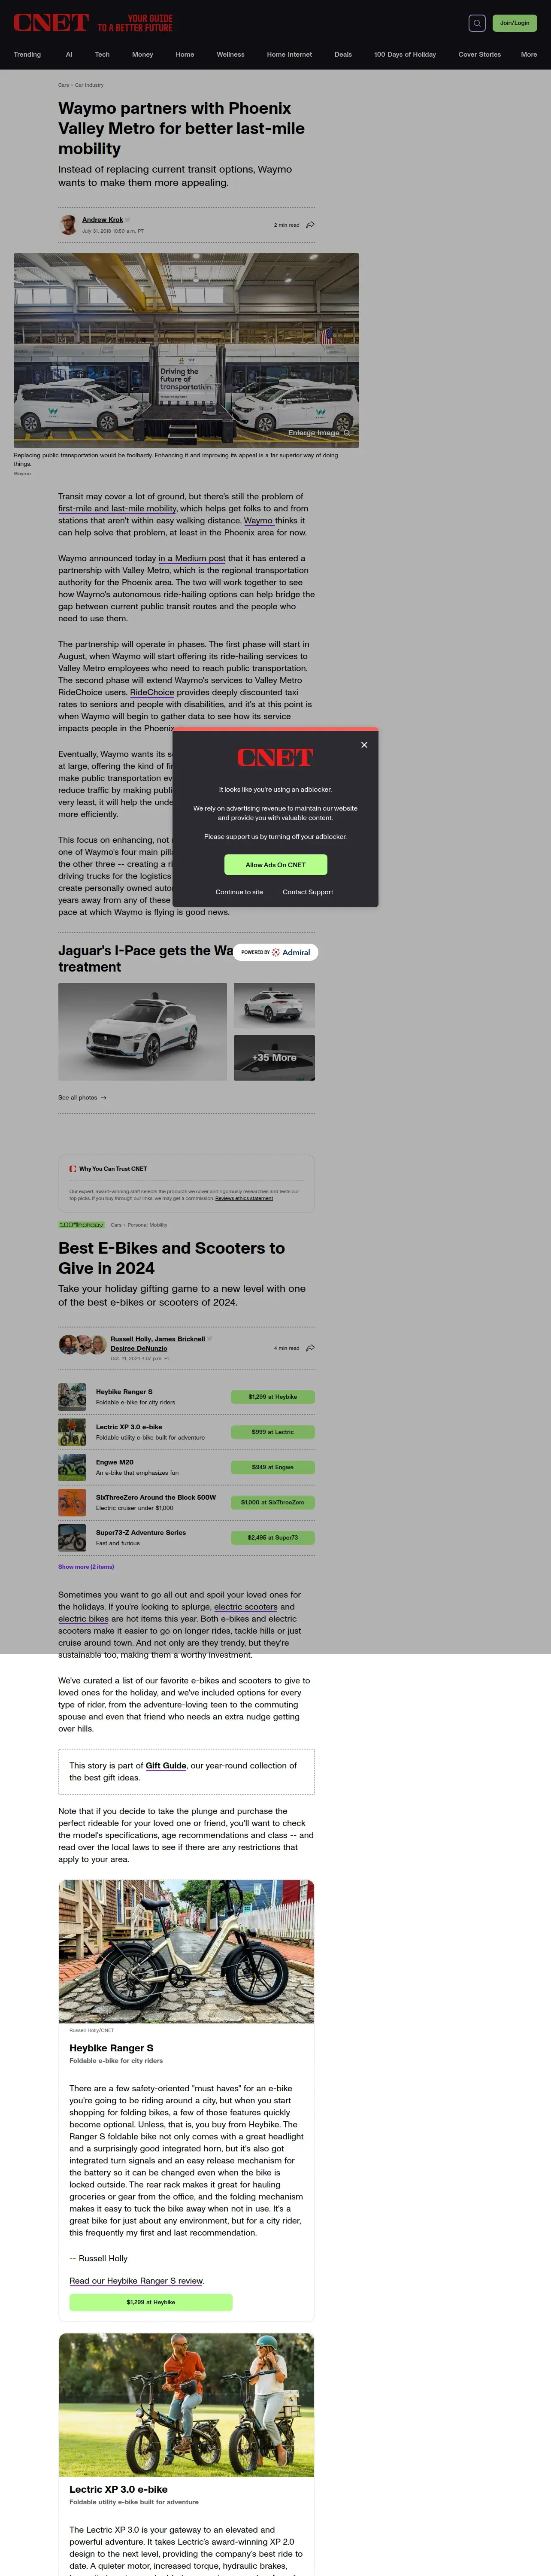Click the author avatars for E-Bikes article
Viewport: 551px width, 2576px height.
point(82,1345)
